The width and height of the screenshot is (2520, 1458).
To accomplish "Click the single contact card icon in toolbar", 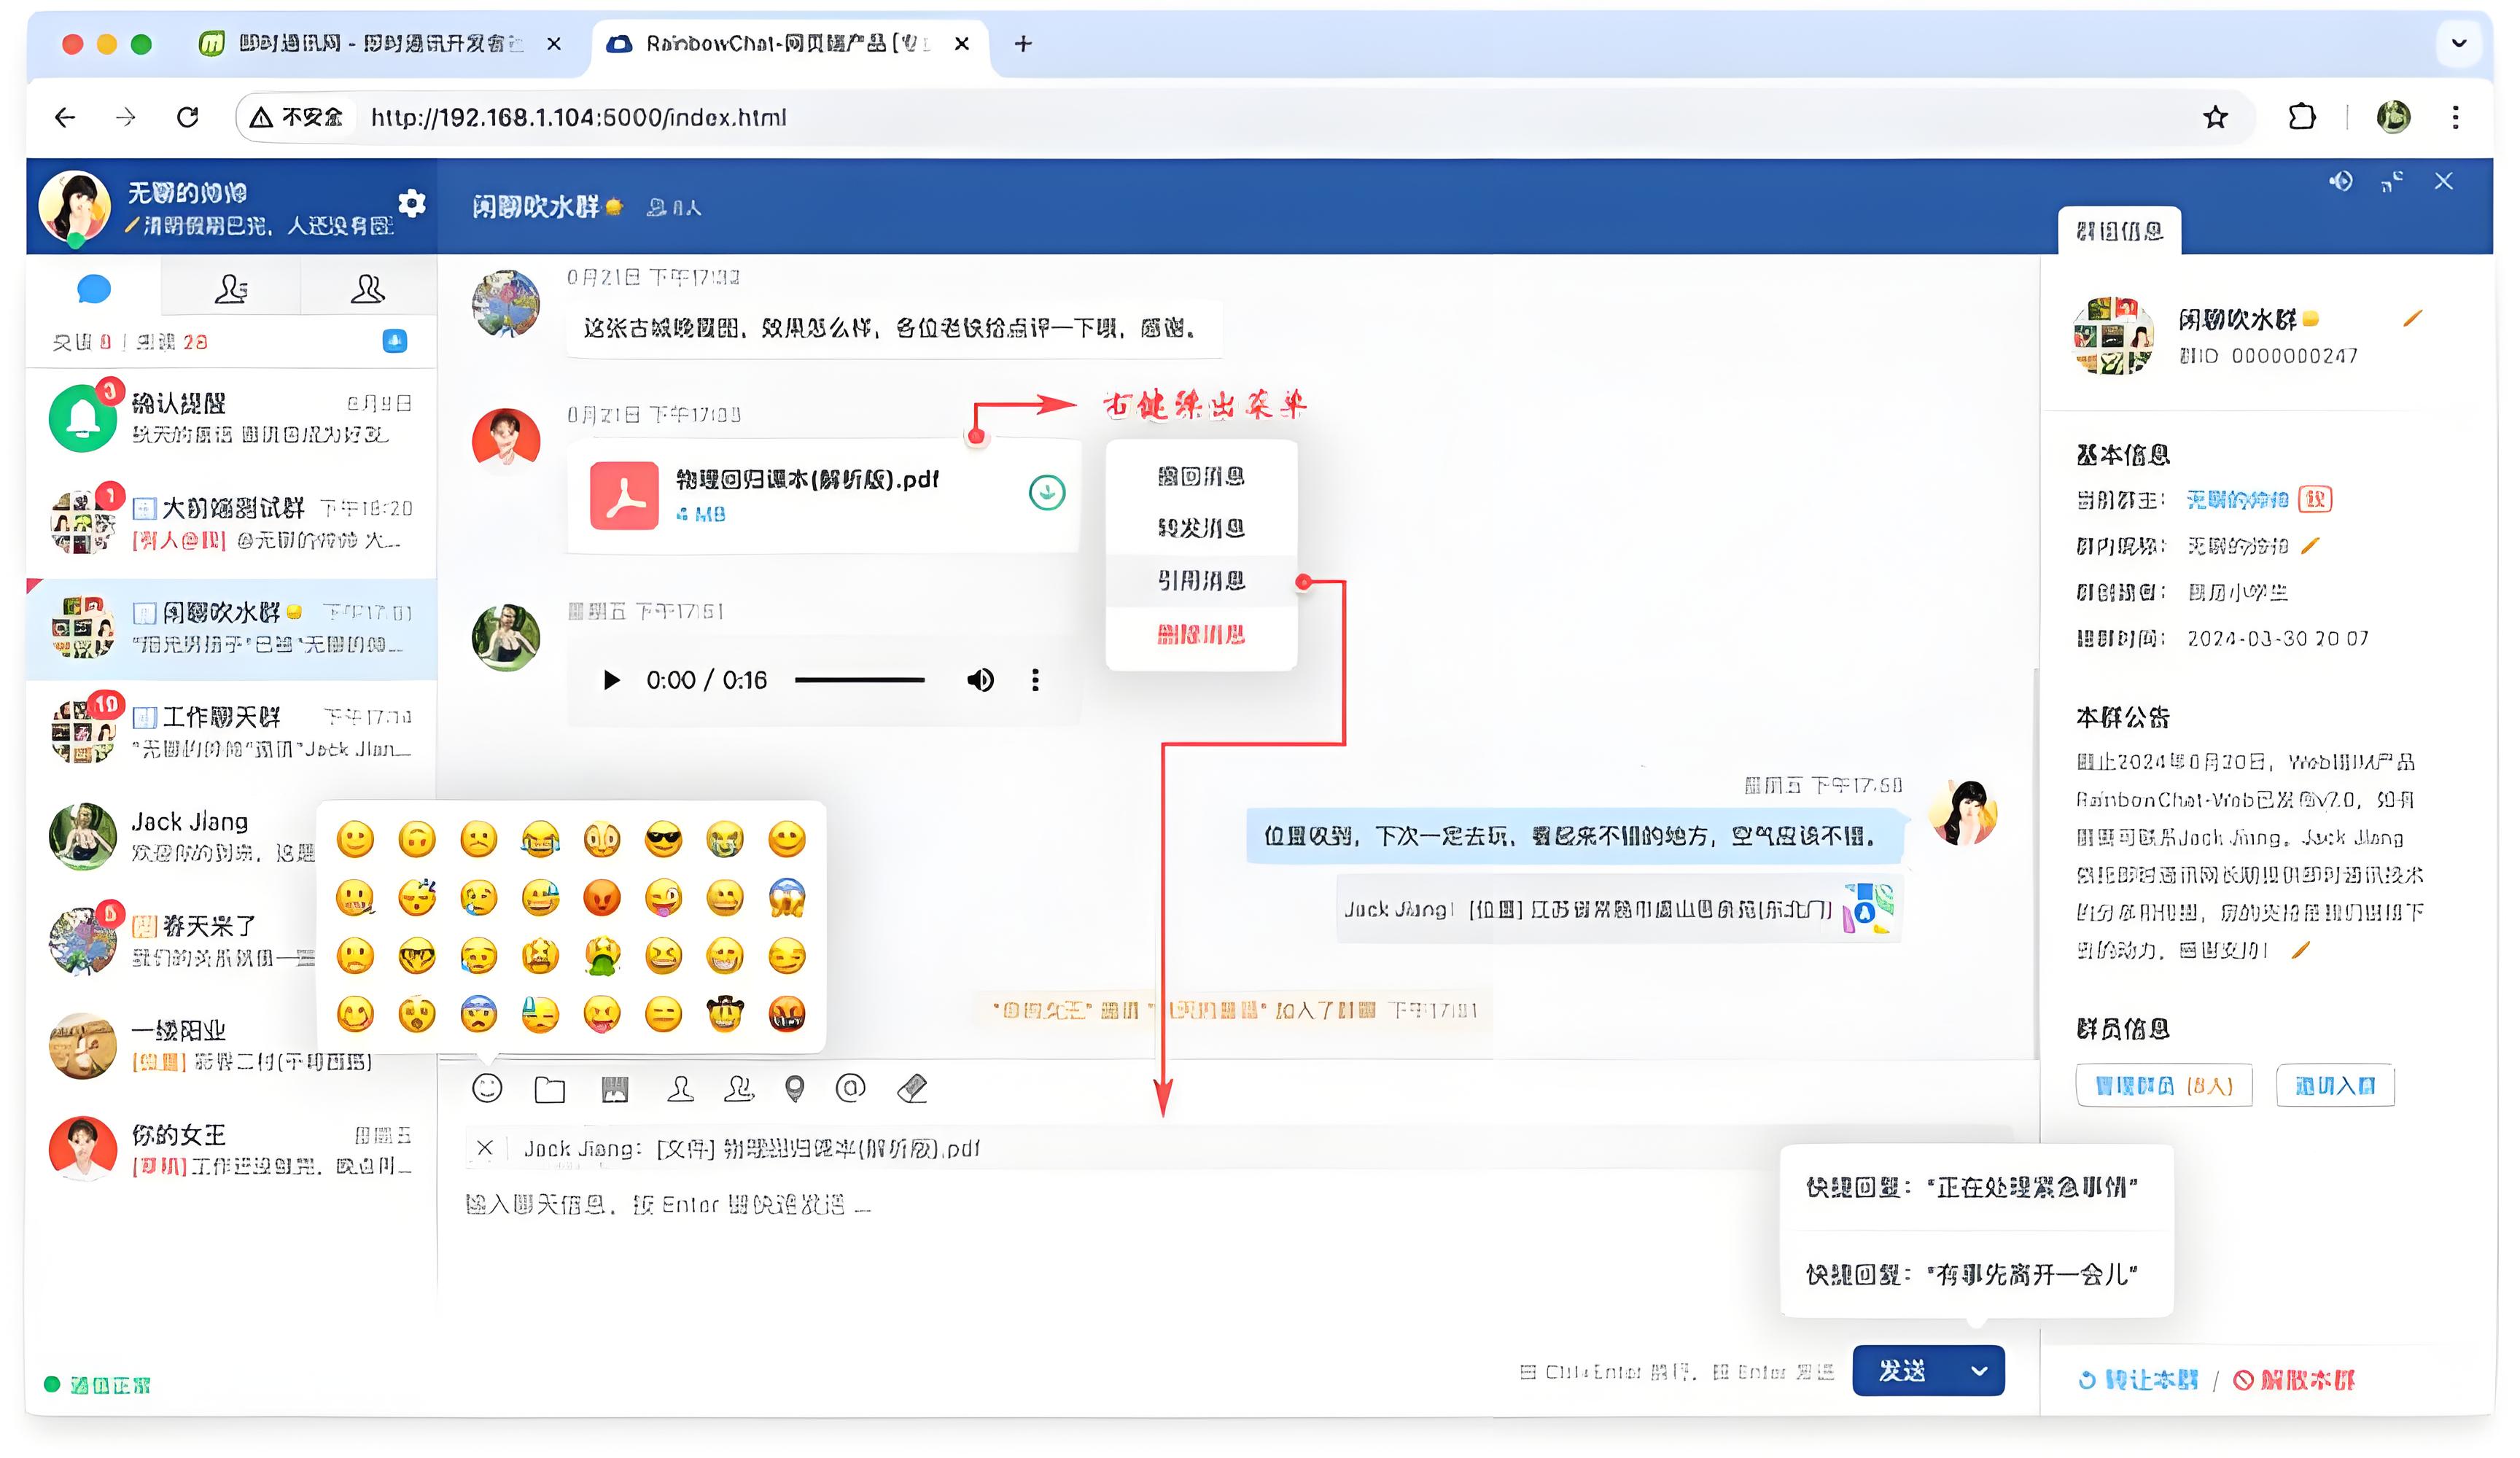I will [x=680, y=1088].
